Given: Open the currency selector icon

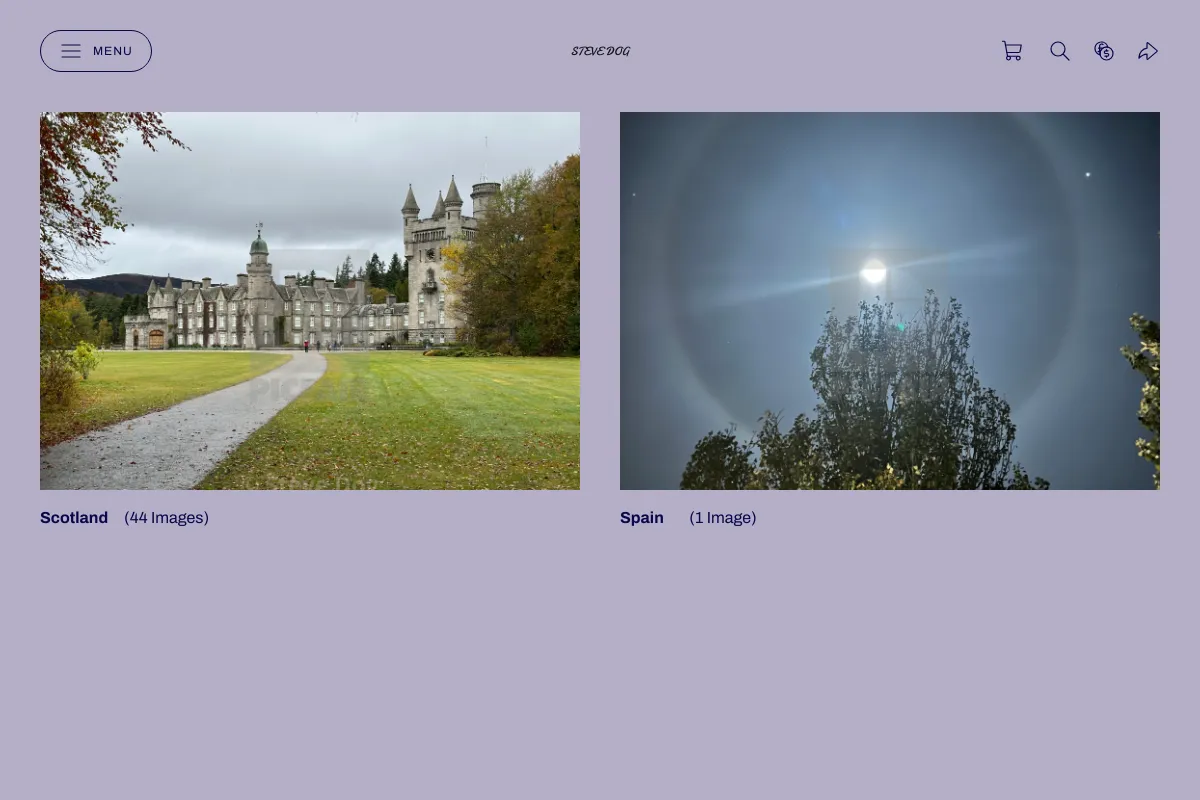Looking at the screenshot, I should 1104,51.
